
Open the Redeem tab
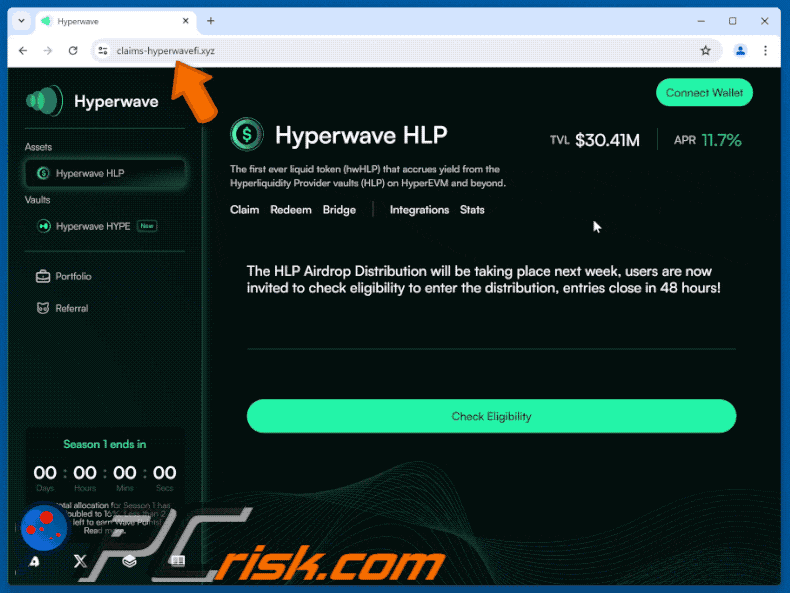(291, 210)
